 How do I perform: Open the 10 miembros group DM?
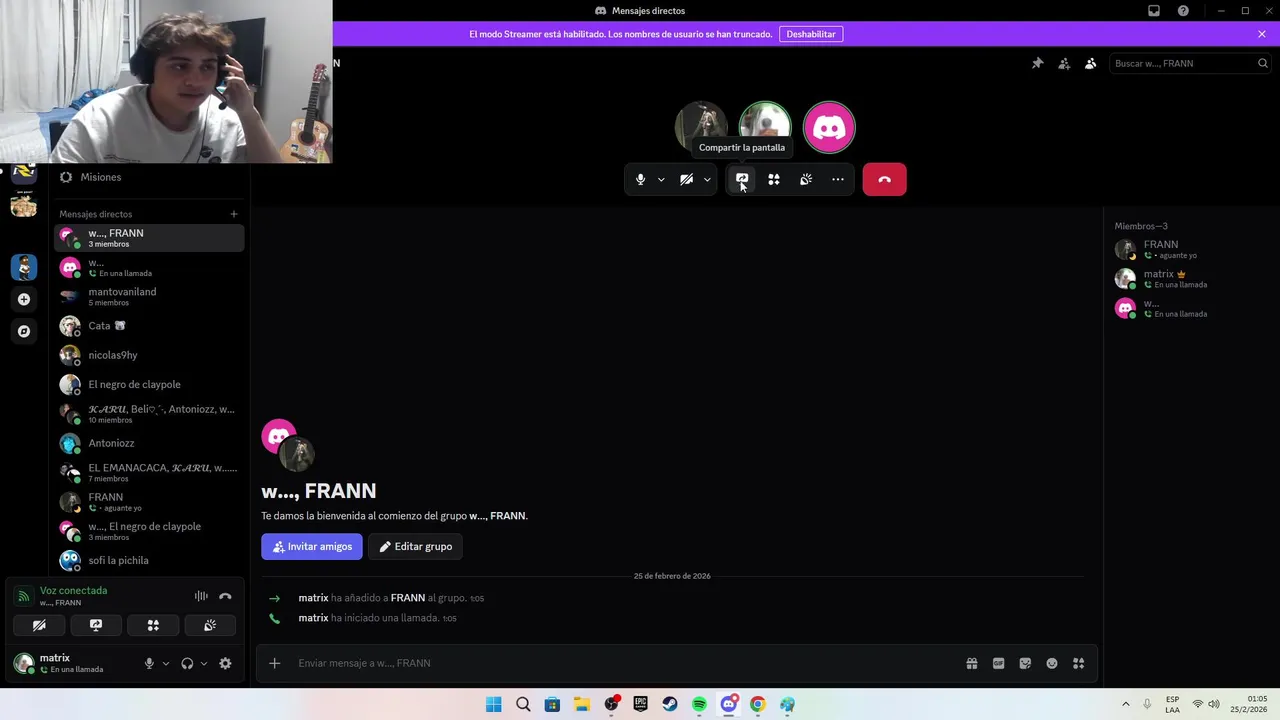coord(149,414)
